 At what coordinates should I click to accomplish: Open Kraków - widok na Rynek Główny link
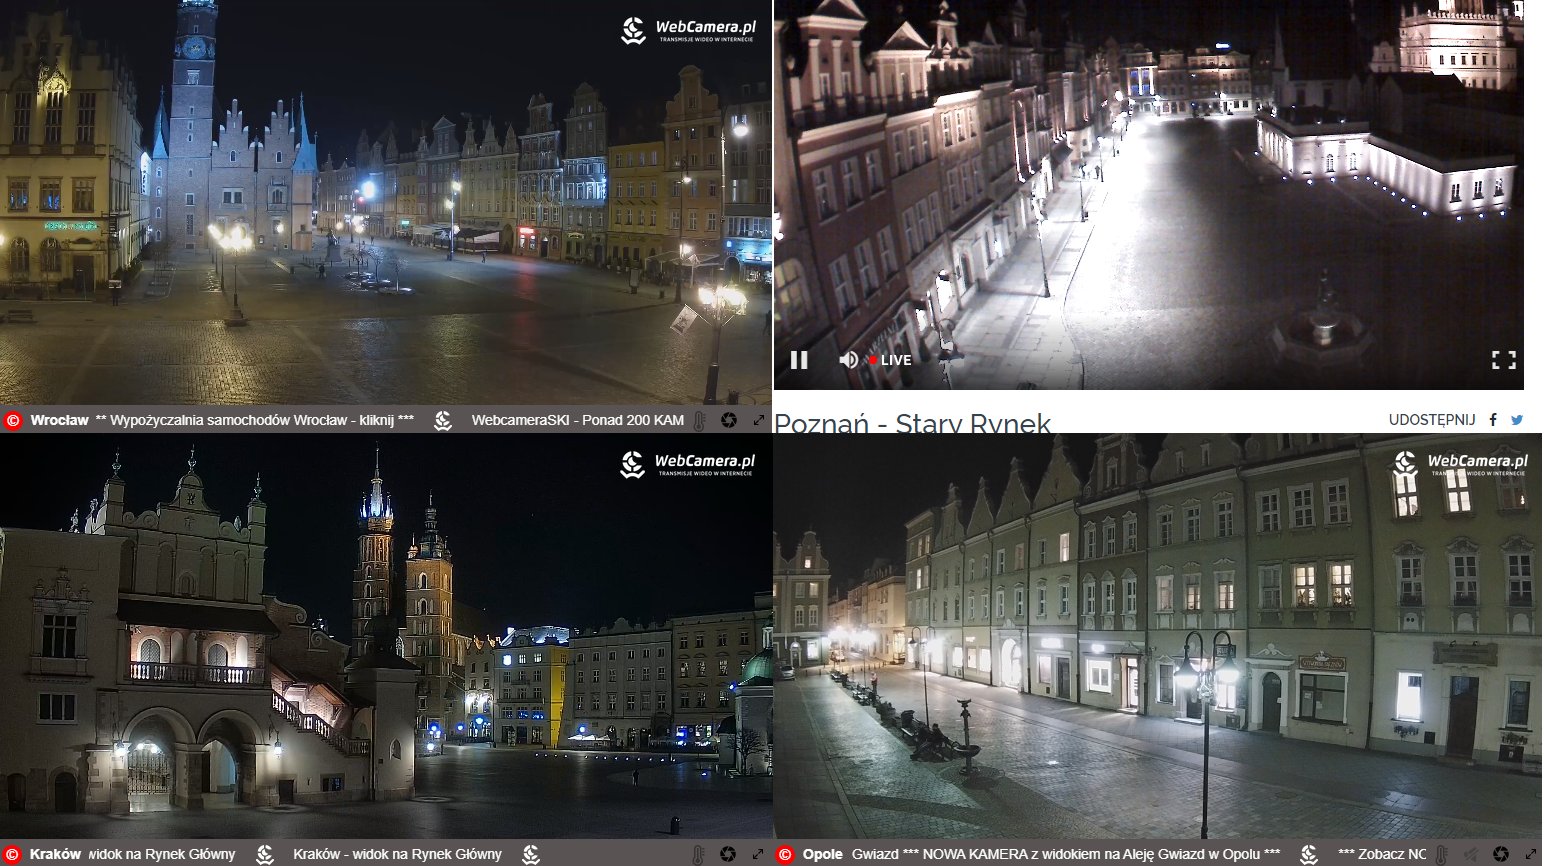click(397, 855)
